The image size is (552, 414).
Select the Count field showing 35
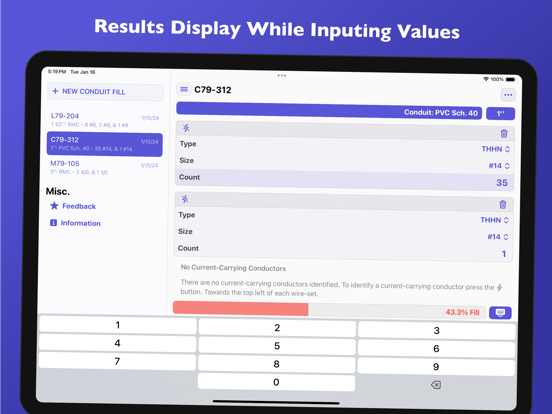344,180
